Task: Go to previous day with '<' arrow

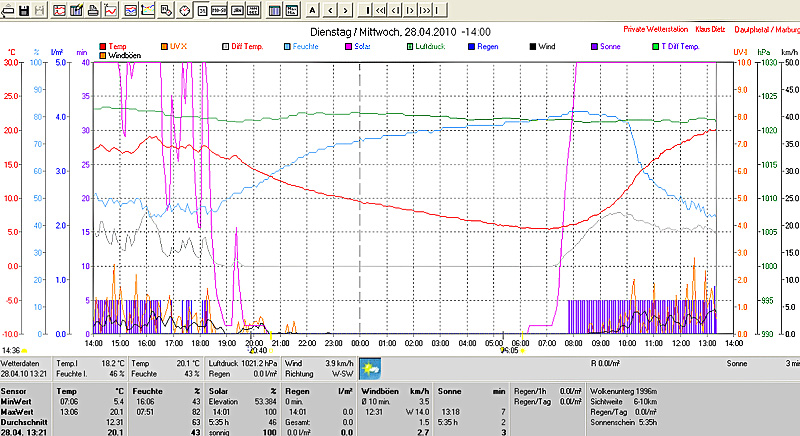Action: click(329, 10)
